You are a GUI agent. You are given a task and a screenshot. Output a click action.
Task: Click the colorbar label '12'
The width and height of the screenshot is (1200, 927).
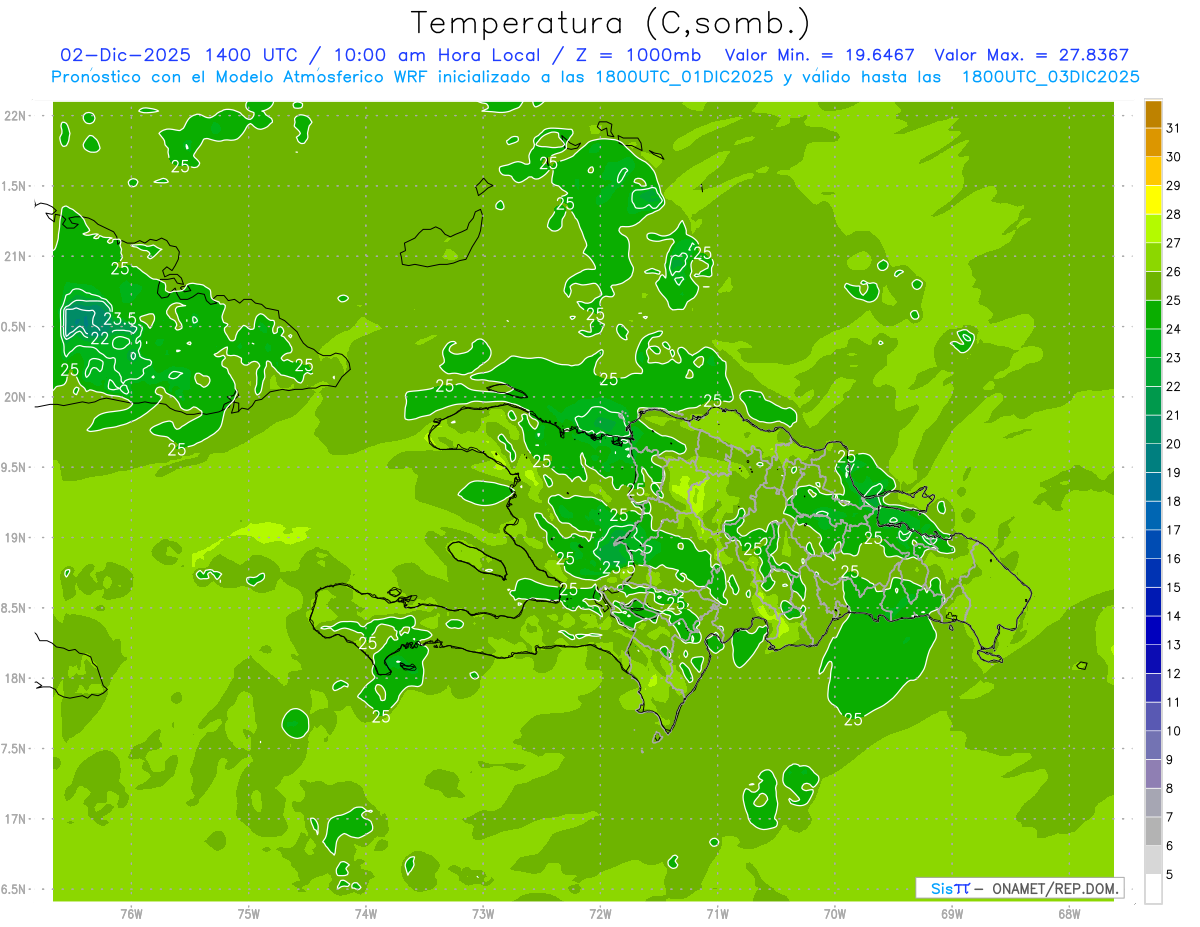1174,673
